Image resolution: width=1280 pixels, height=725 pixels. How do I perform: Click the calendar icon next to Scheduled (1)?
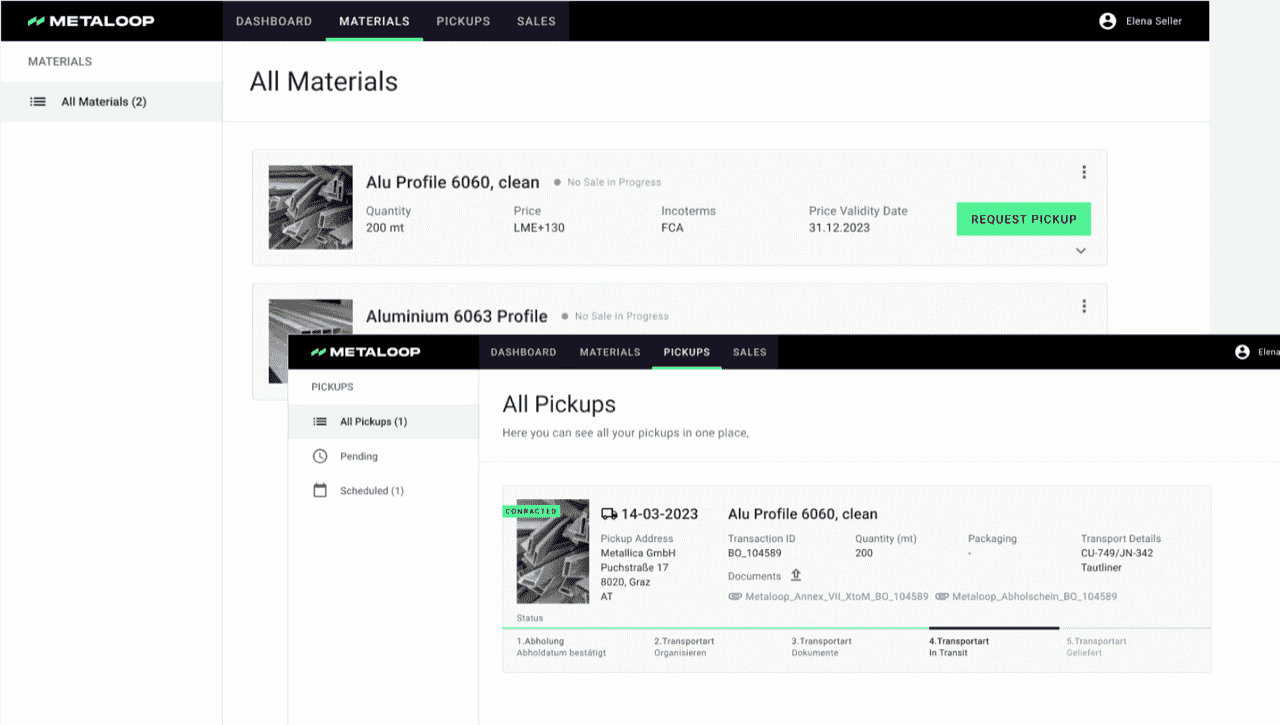(x=320, y=491)
